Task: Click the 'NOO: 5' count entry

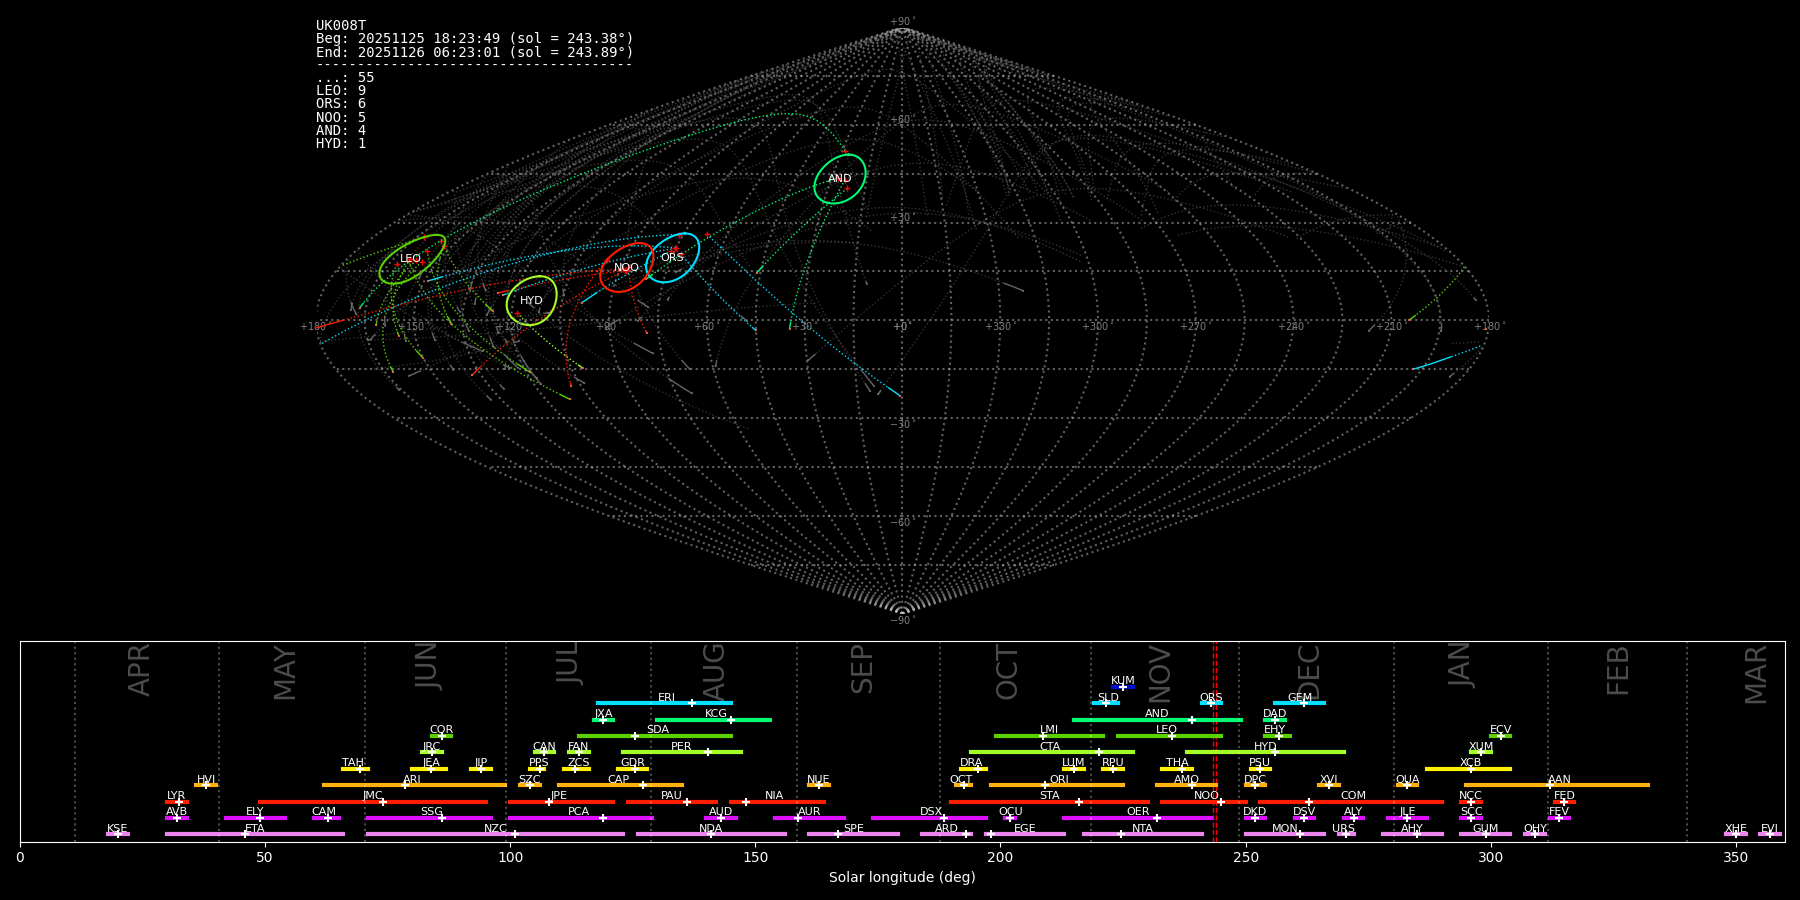Action: (x=341, y=118)
